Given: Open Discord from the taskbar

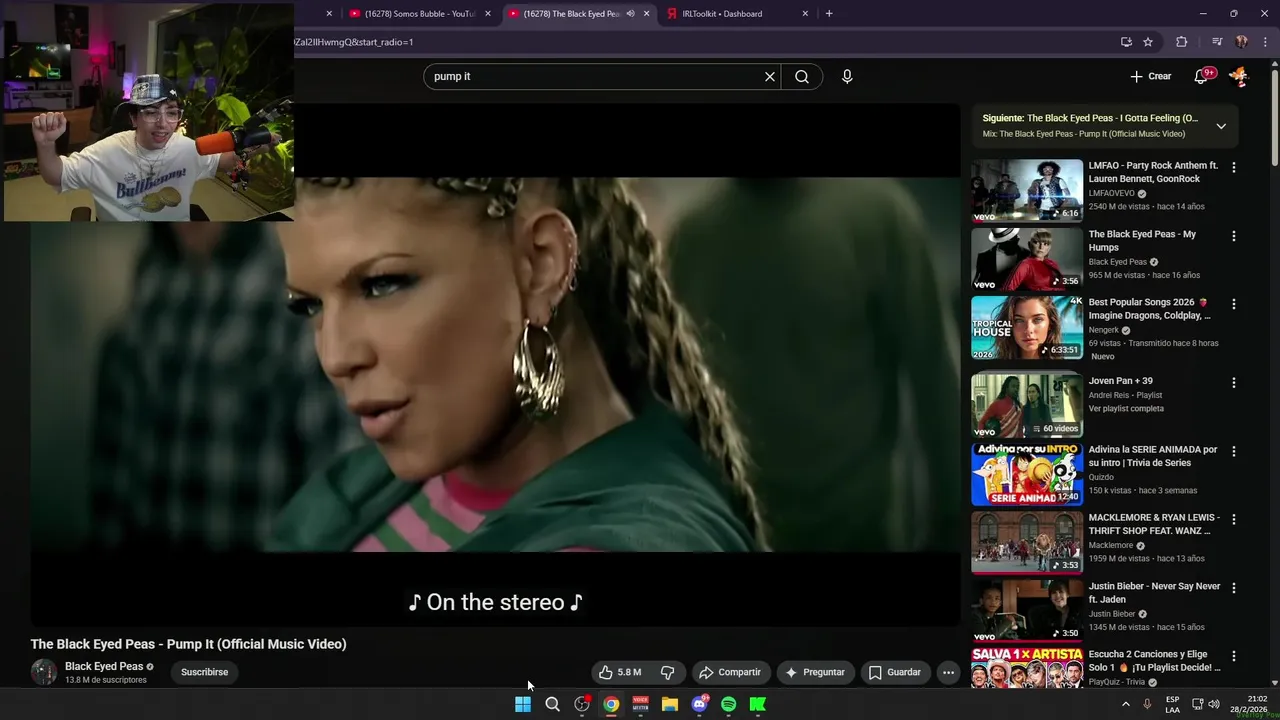Looking at the screenshot, I should pos(699,704).
